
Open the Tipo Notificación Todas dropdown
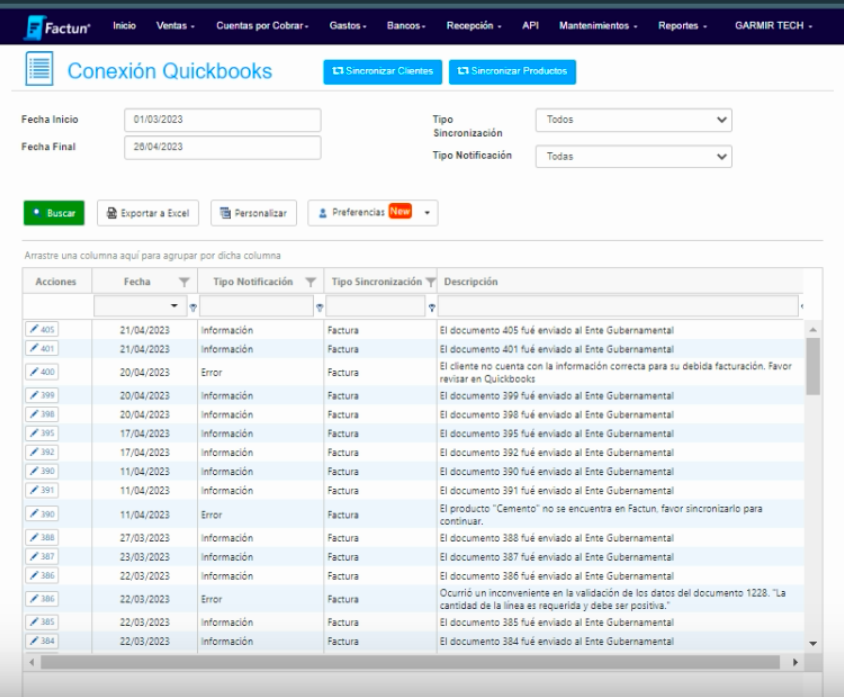634,157
